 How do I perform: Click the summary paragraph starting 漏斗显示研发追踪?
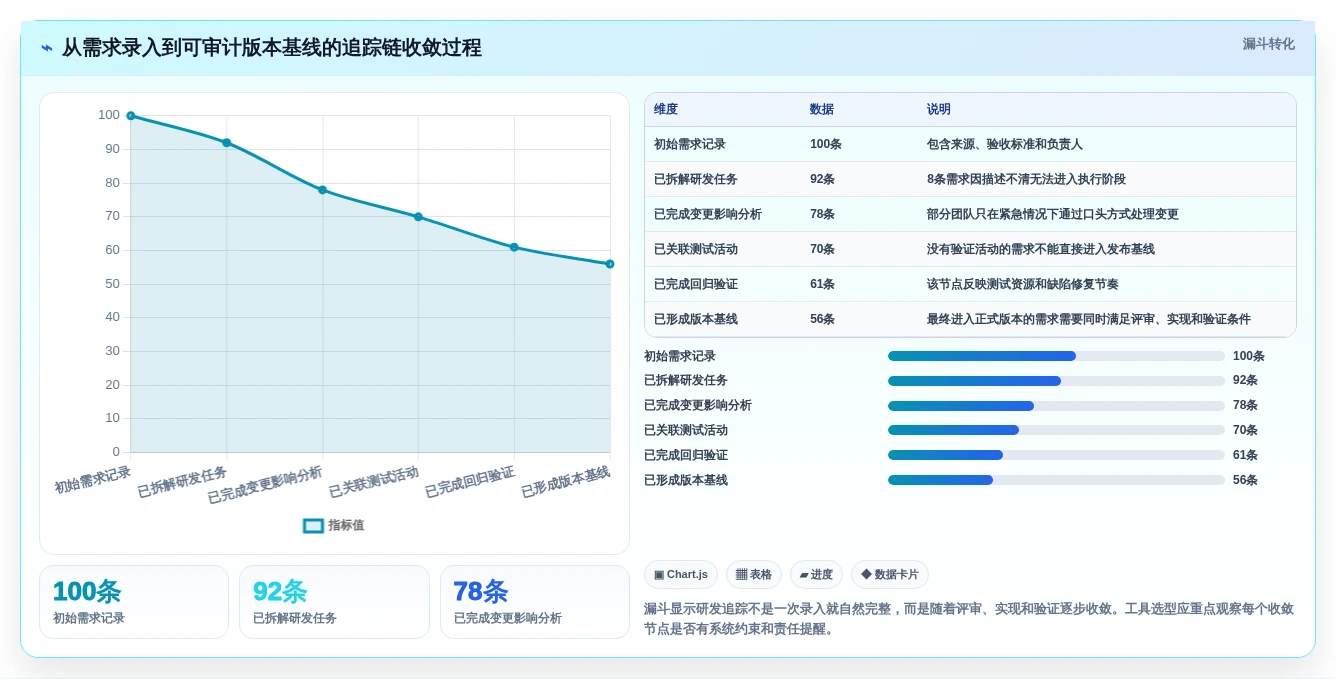[x=969, y=619]
